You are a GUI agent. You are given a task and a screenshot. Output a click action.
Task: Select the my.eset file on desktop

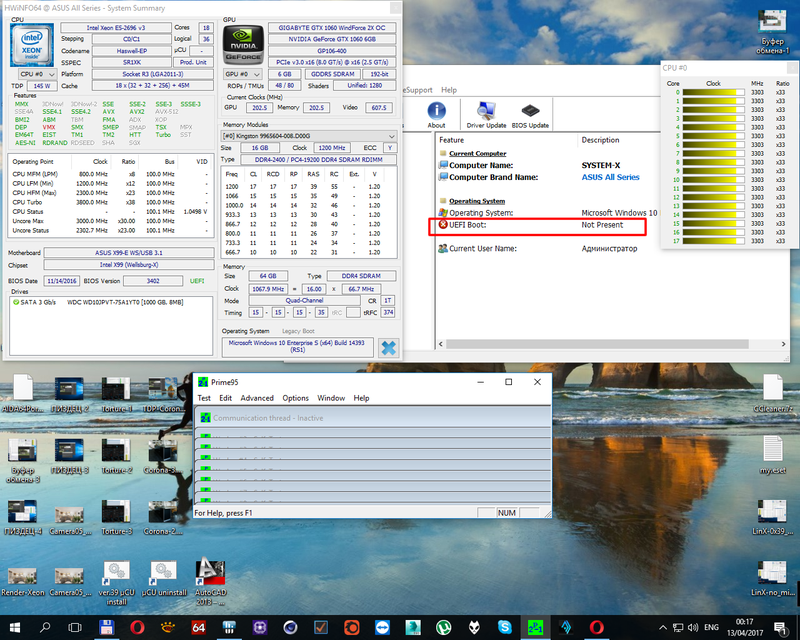pyautogui.click(x=773, y=455)
